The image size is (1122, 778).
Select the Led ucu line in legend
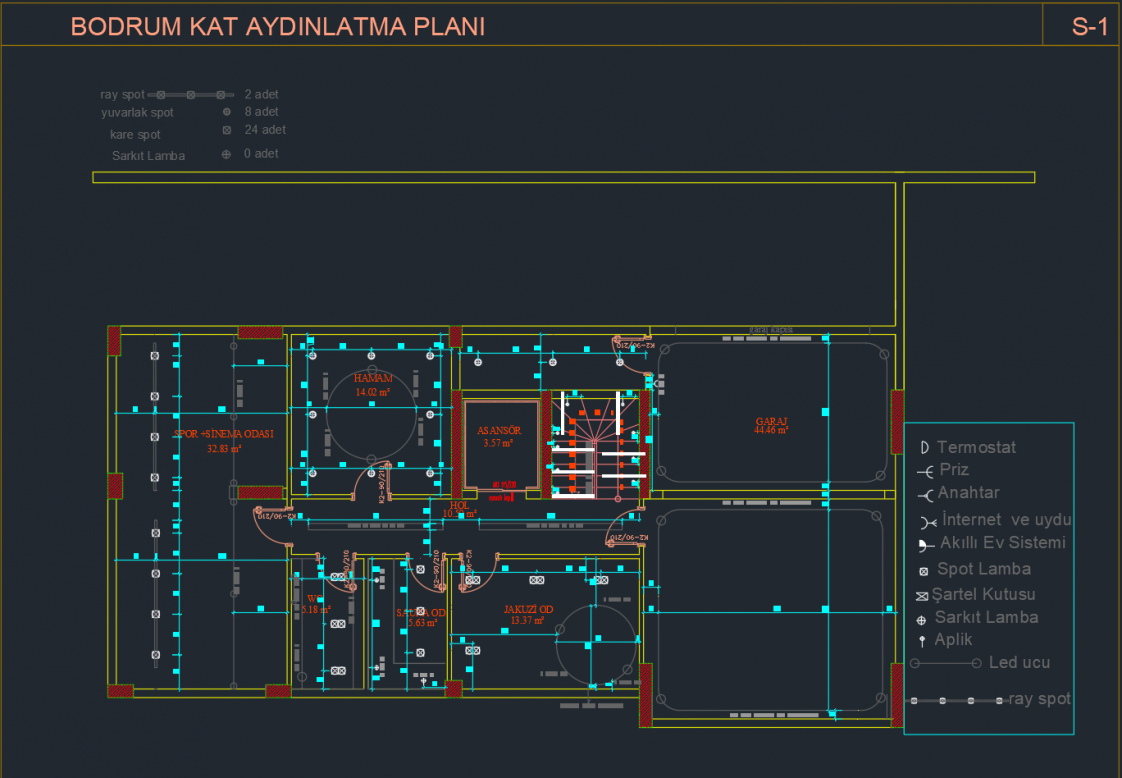tap(944, 664)
